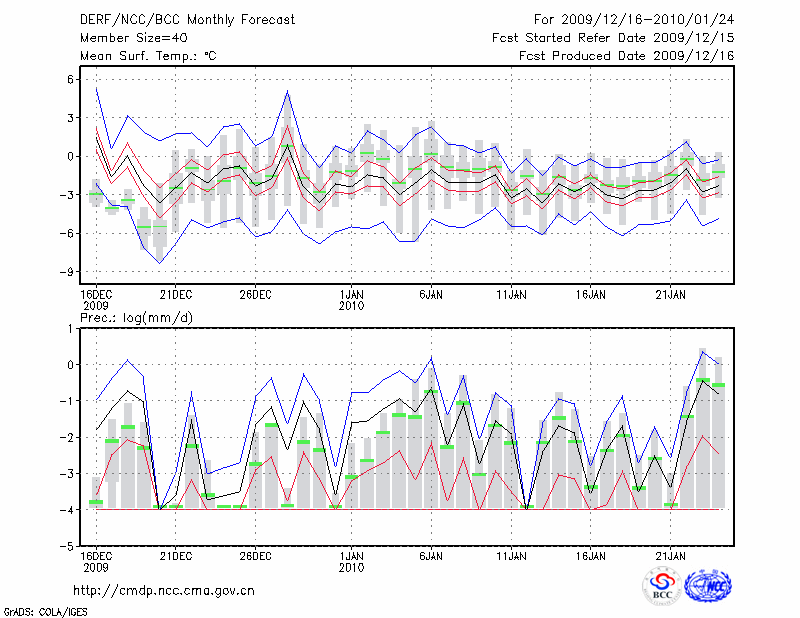The width and height of the screenshot is (800, 618).
Task: Click the NCC globe logo
Action: [708, 586]
